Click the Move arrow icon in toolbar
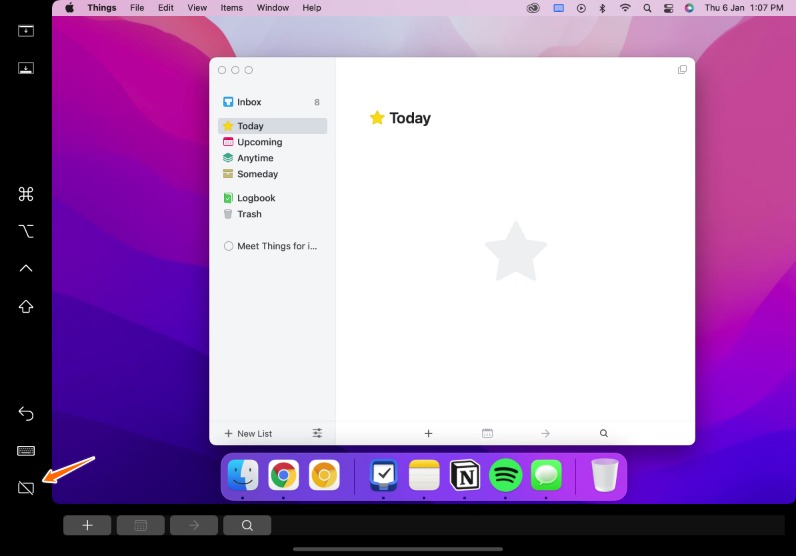796x556 pixels. coord(545,433)
